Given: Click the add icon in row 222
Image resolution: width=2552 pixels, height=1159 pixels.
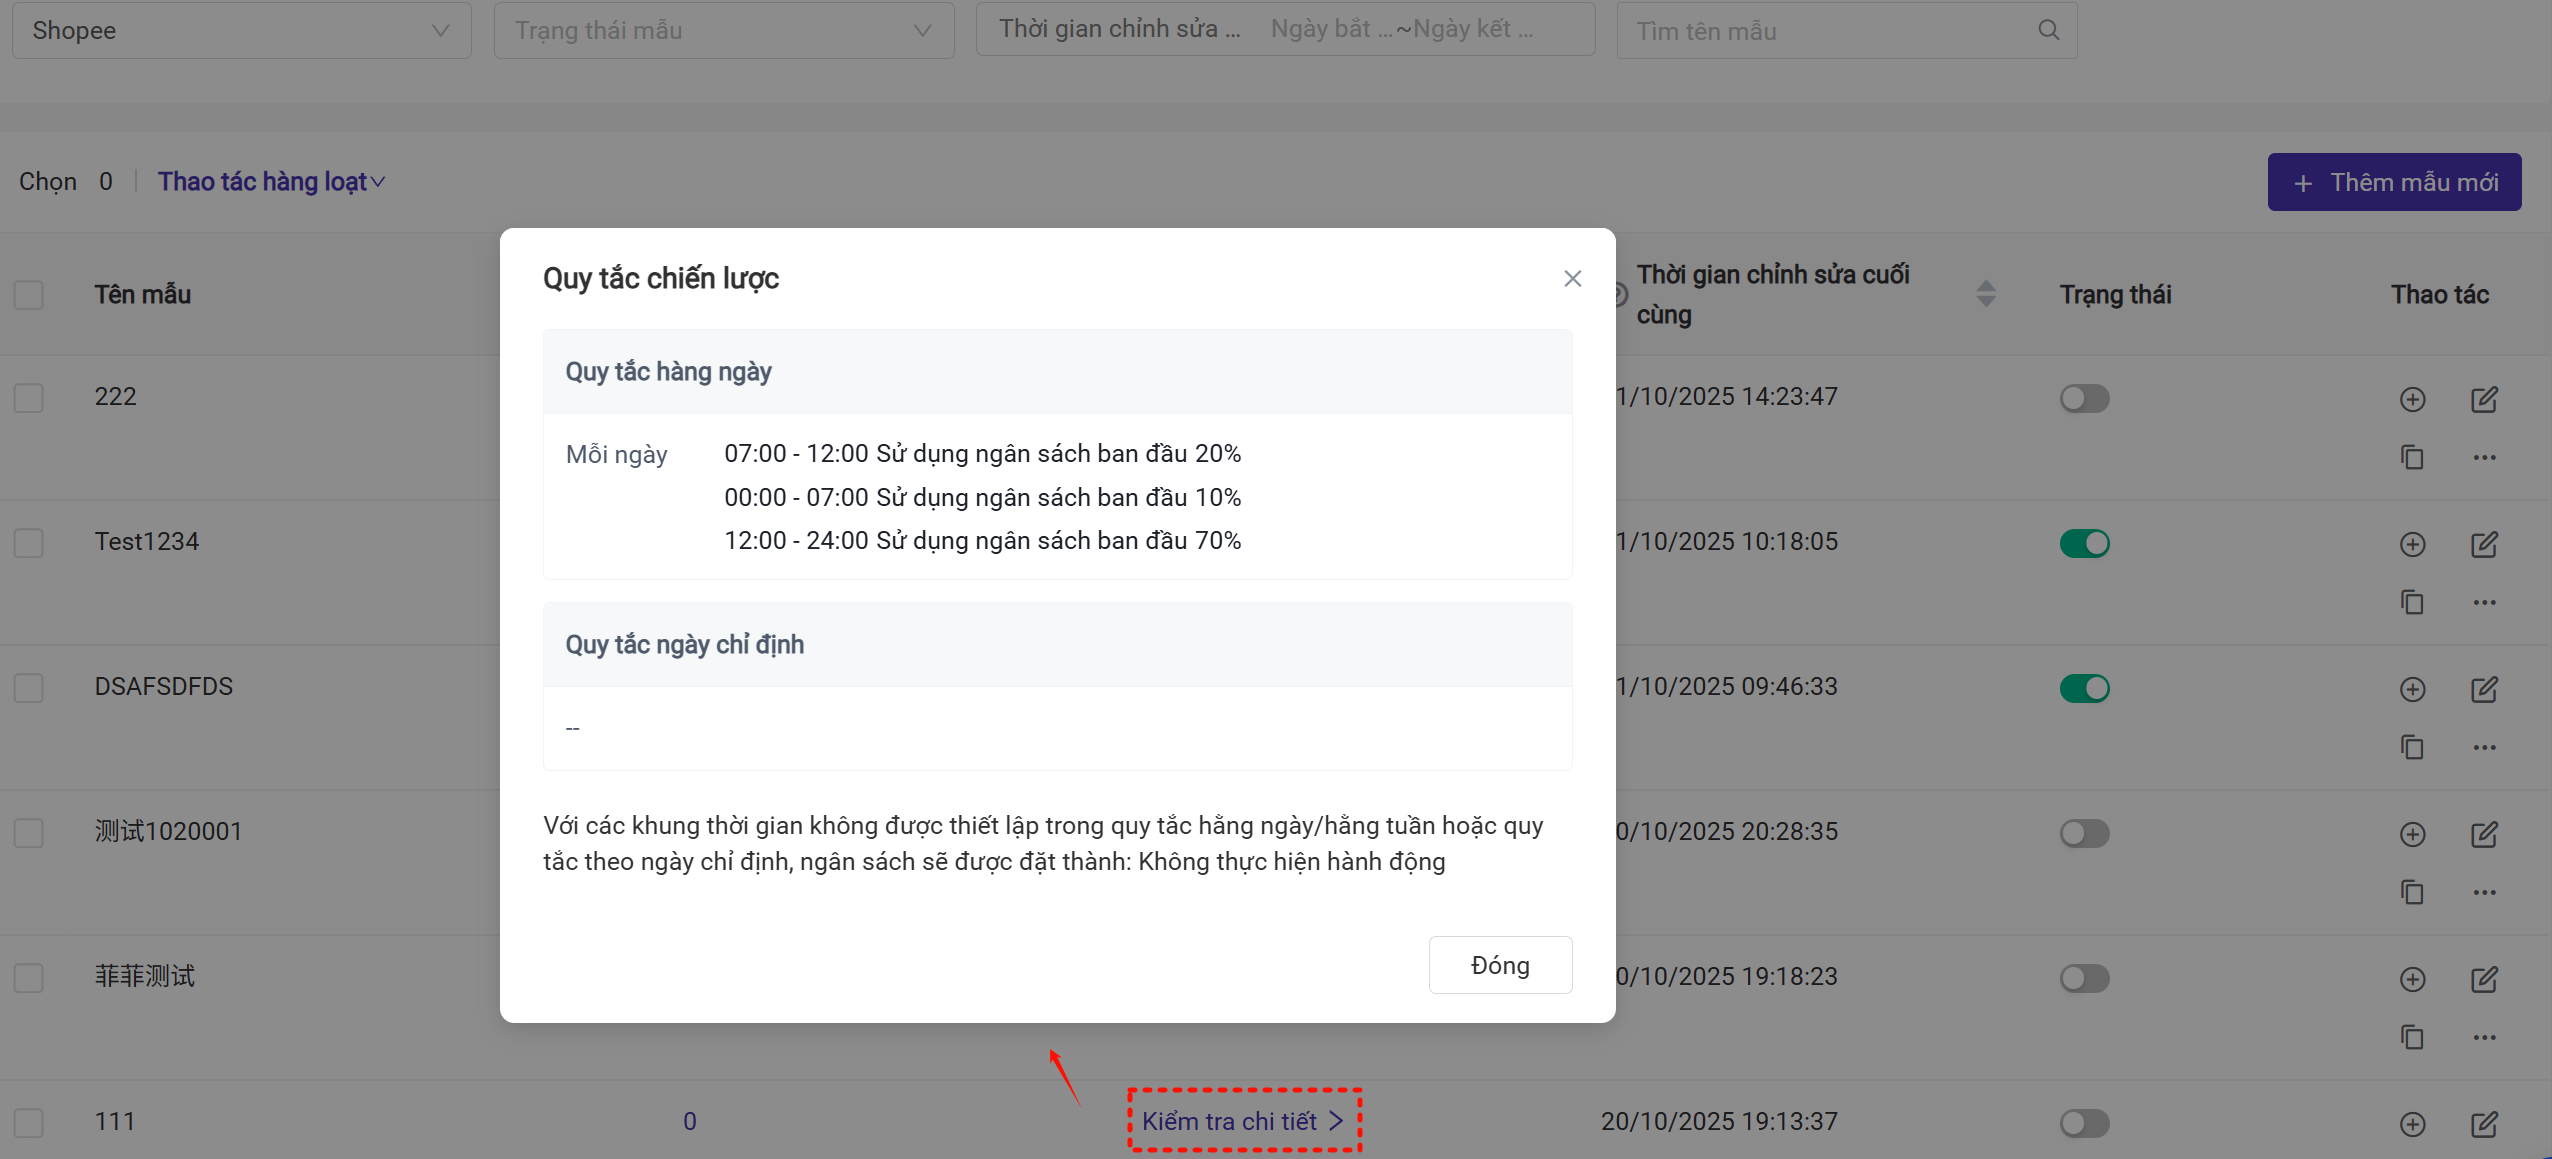Looking at the screenshot, I should coord(2412,399).
